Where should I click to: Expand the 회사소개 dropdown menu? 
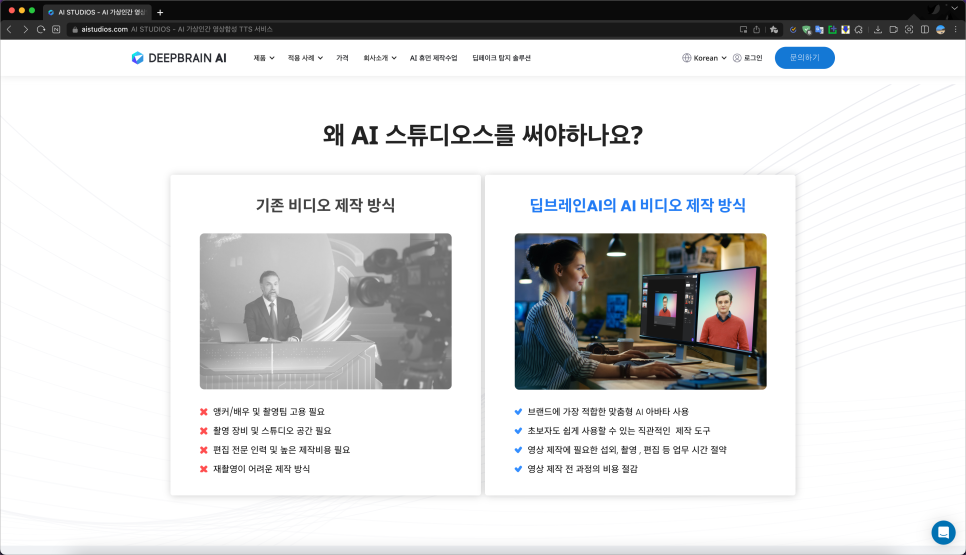pyautogui.click(x=380, y=58)
